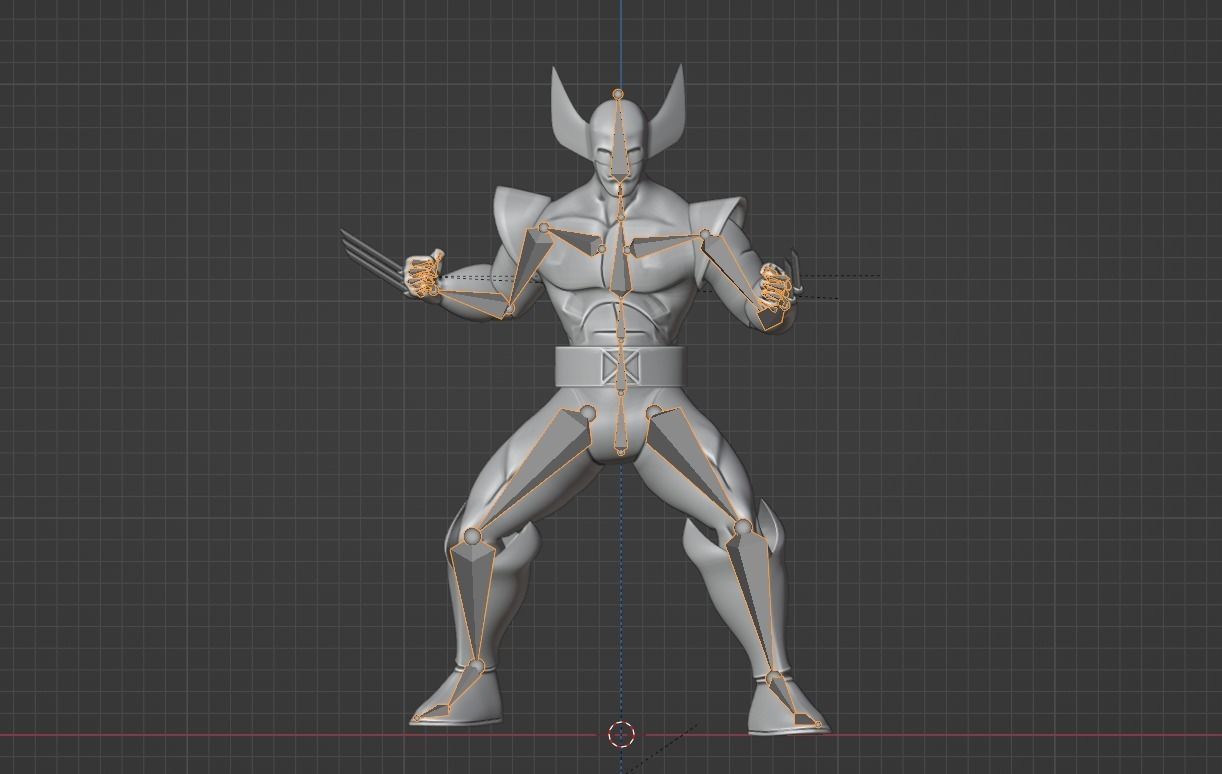Image resolution: width=1222 pixels, height=774 pixels.
Task: Select the finger bones of the clawed hand
Action: click(425, 274)
